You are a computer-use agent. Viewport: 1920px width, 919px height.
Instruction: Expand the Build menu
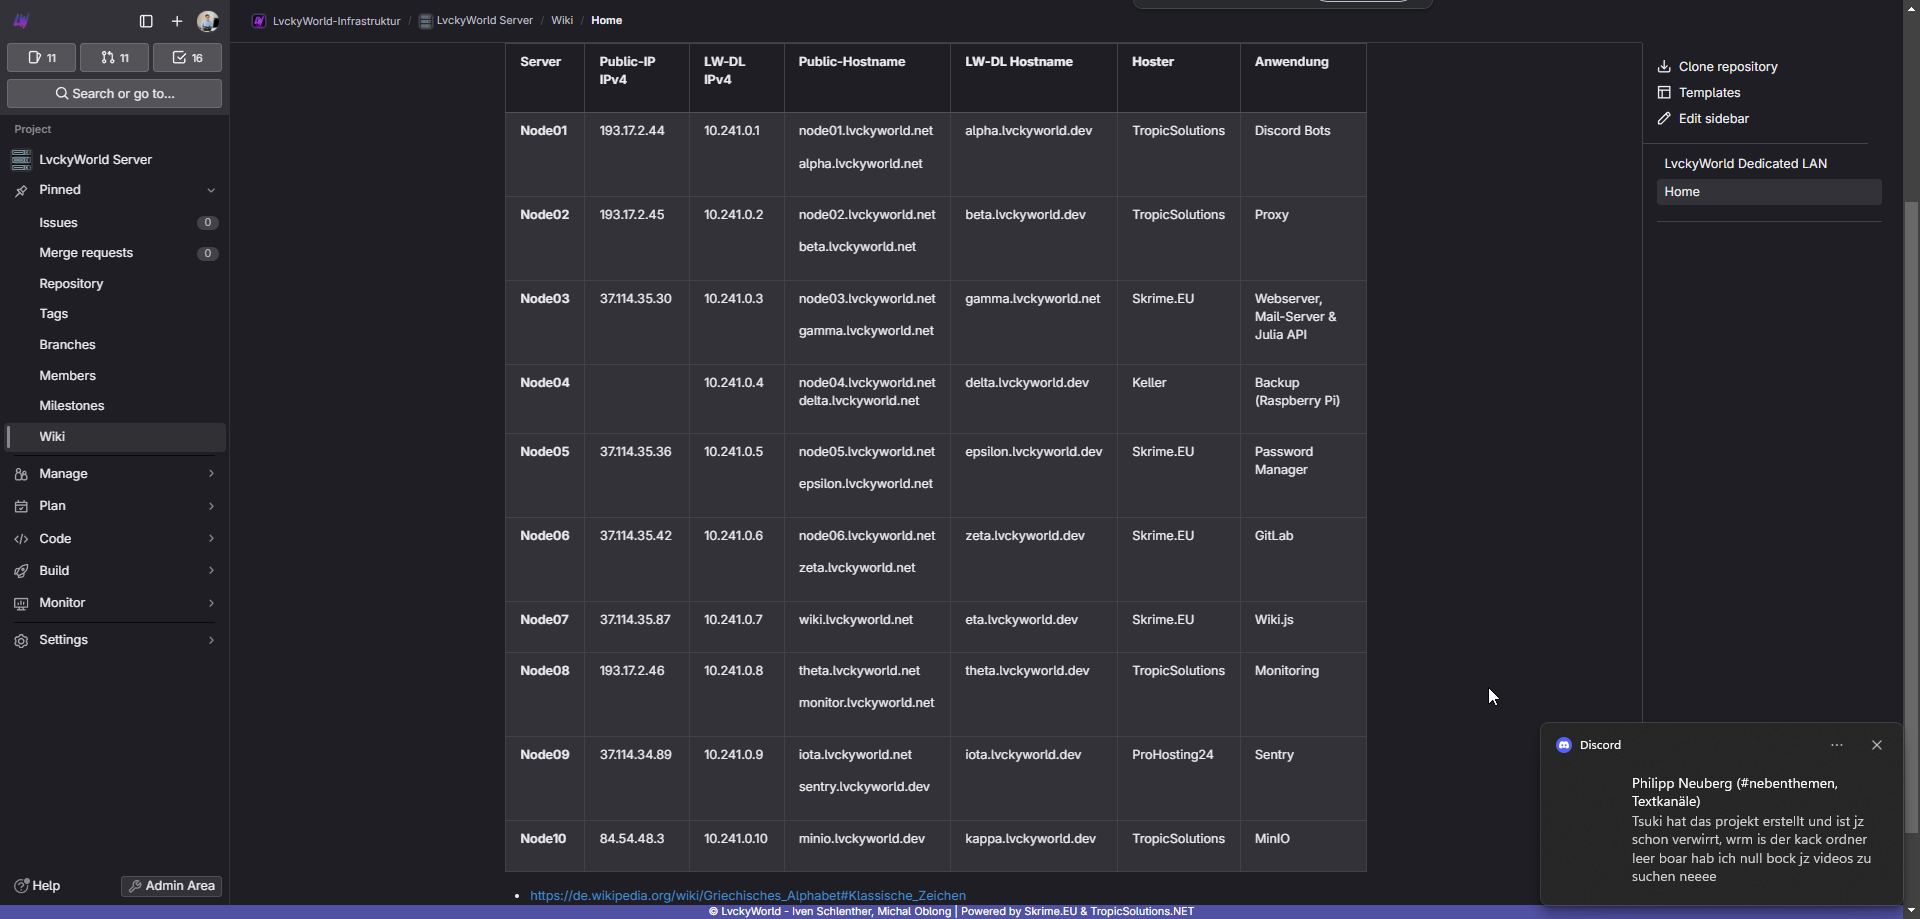click(x=114, y=571)
